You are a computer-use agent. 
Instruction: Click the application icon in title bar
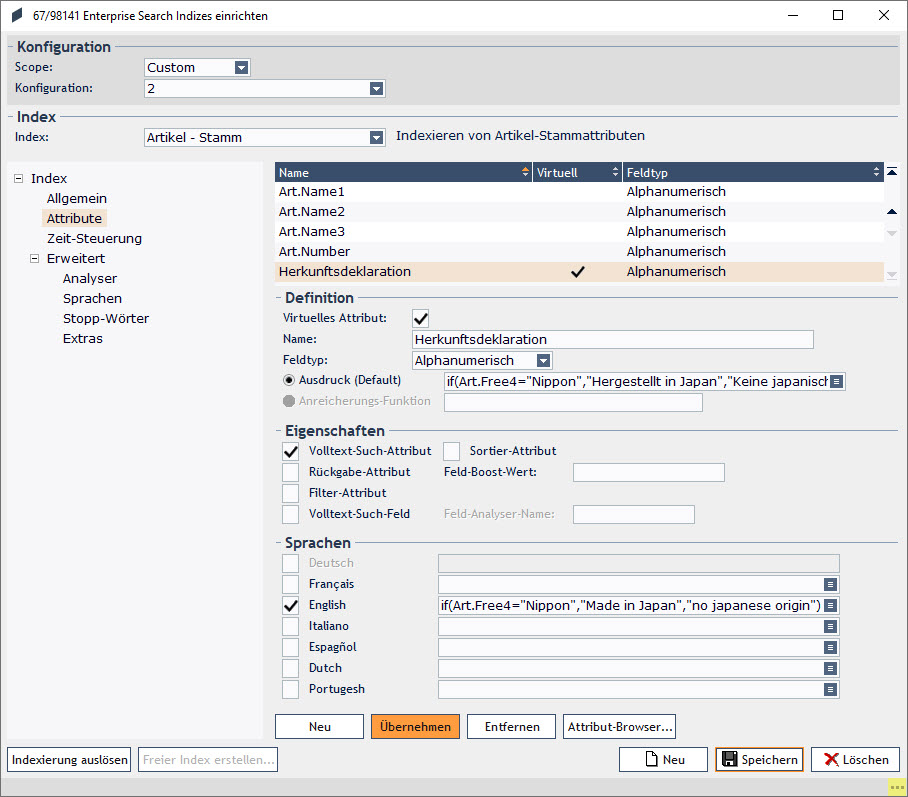click(17, 16)
